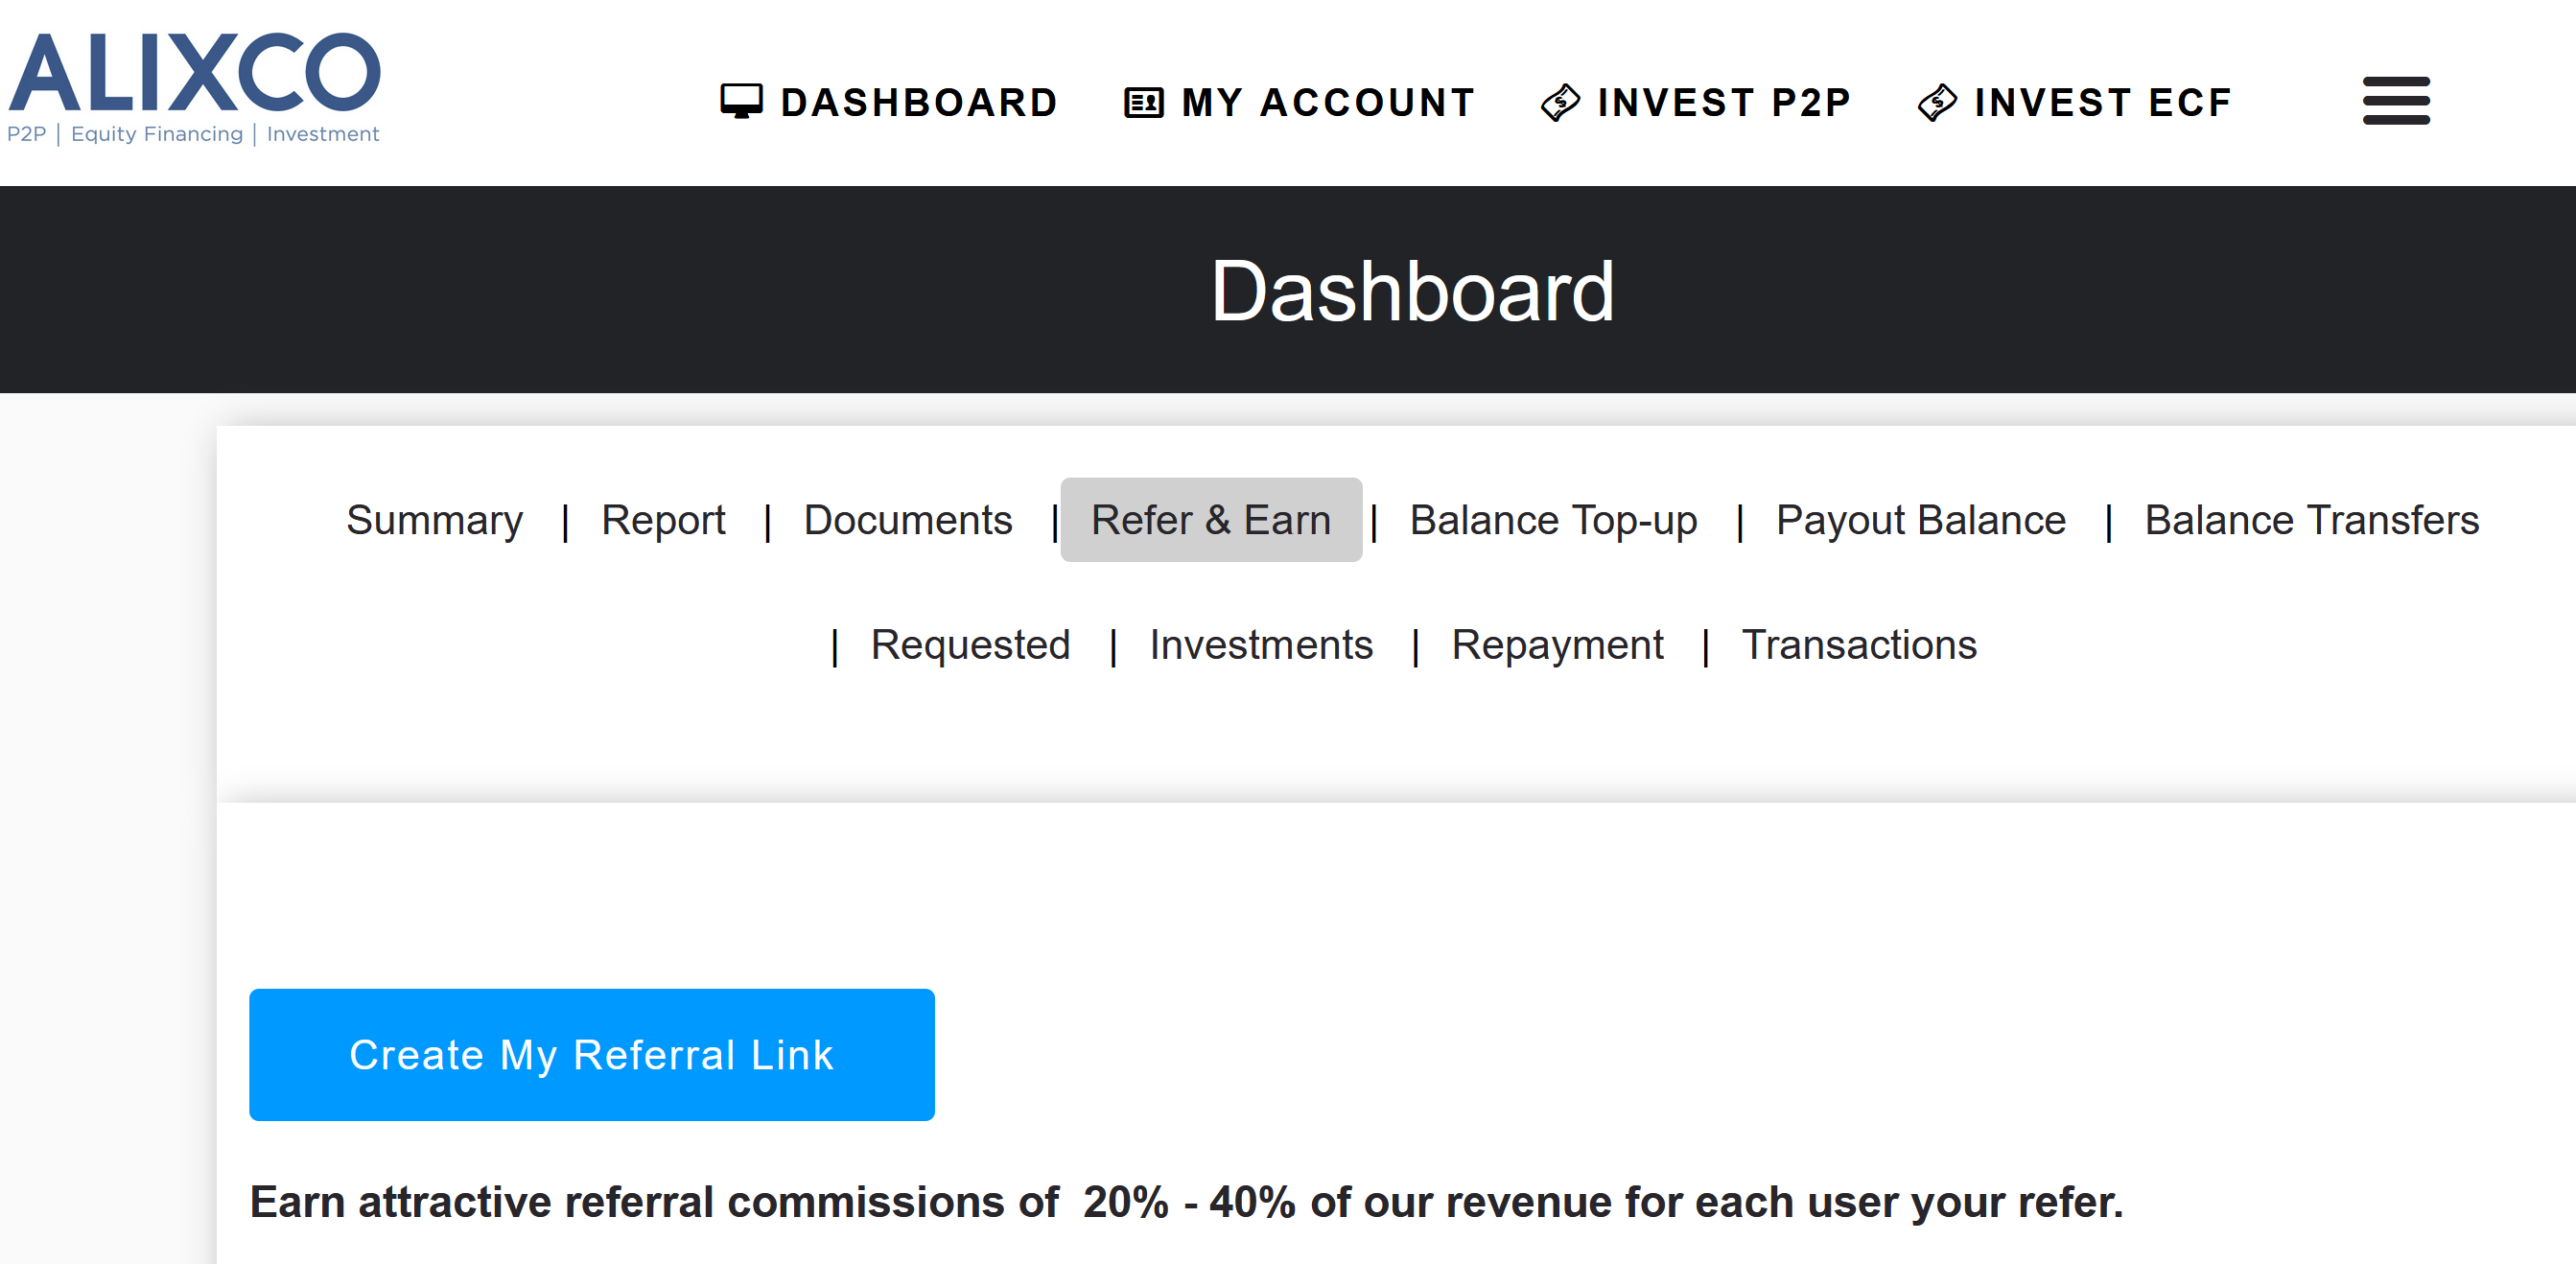
Task: Select the Refer & Earn tab
Action: point(1211,520)
